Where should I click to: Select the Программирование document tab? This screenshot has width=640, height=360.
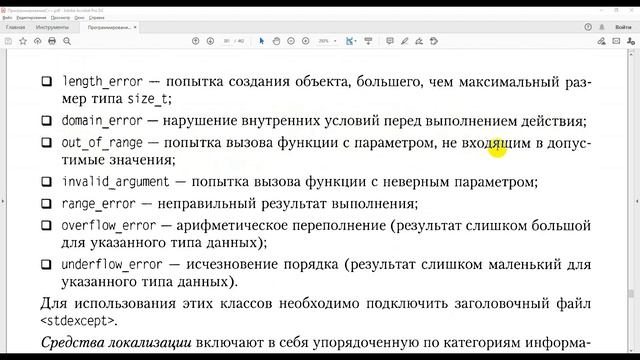click(x=109, y=27)
